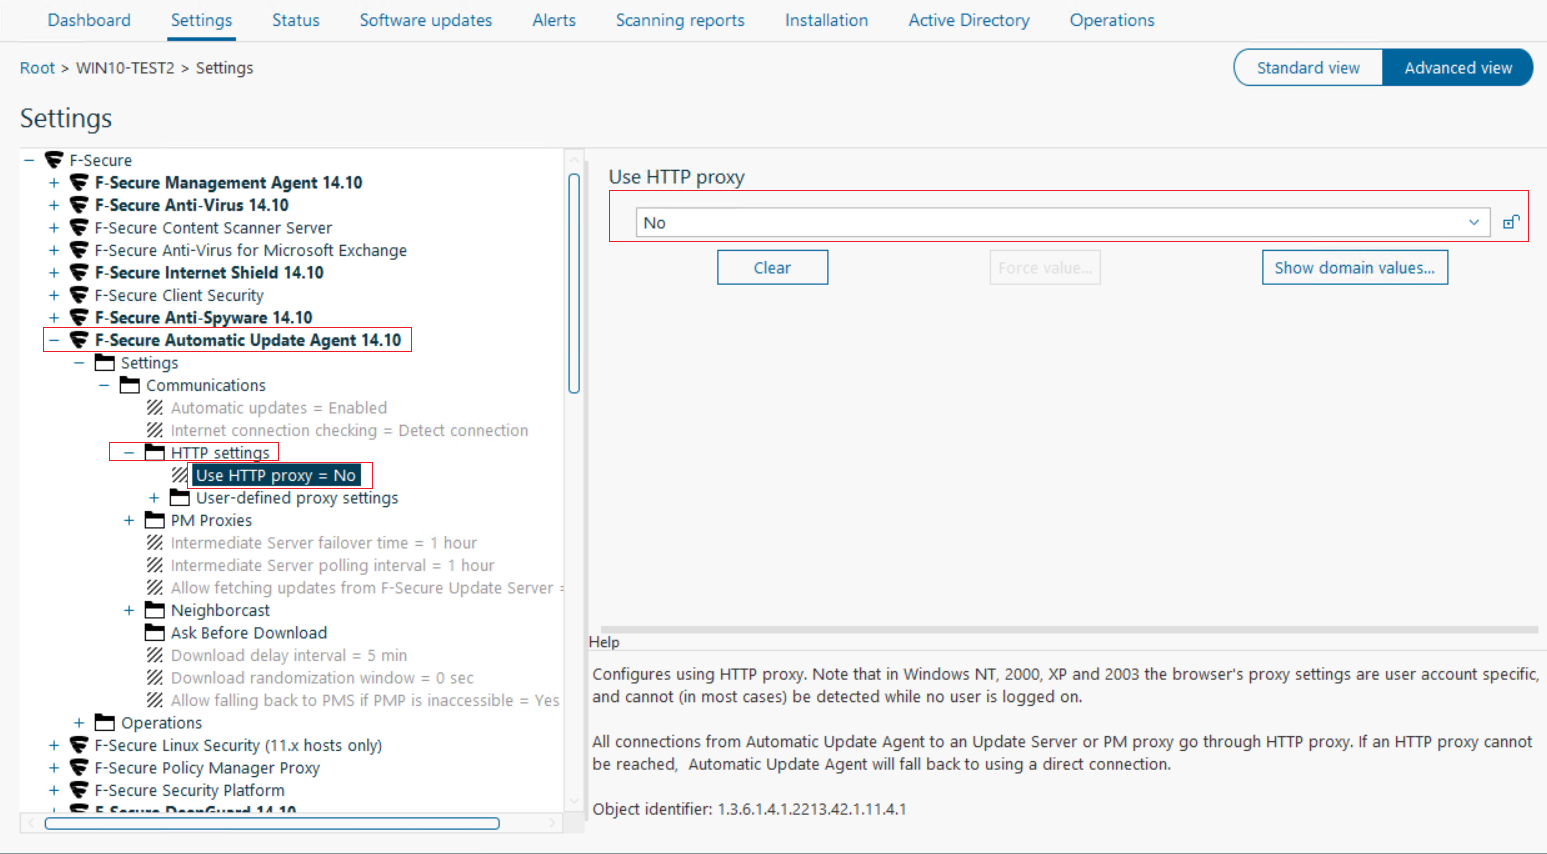Select Allow falling back to PMS row
The height and width of the screenshot is (854, 1547).
(x=365, y=700)
